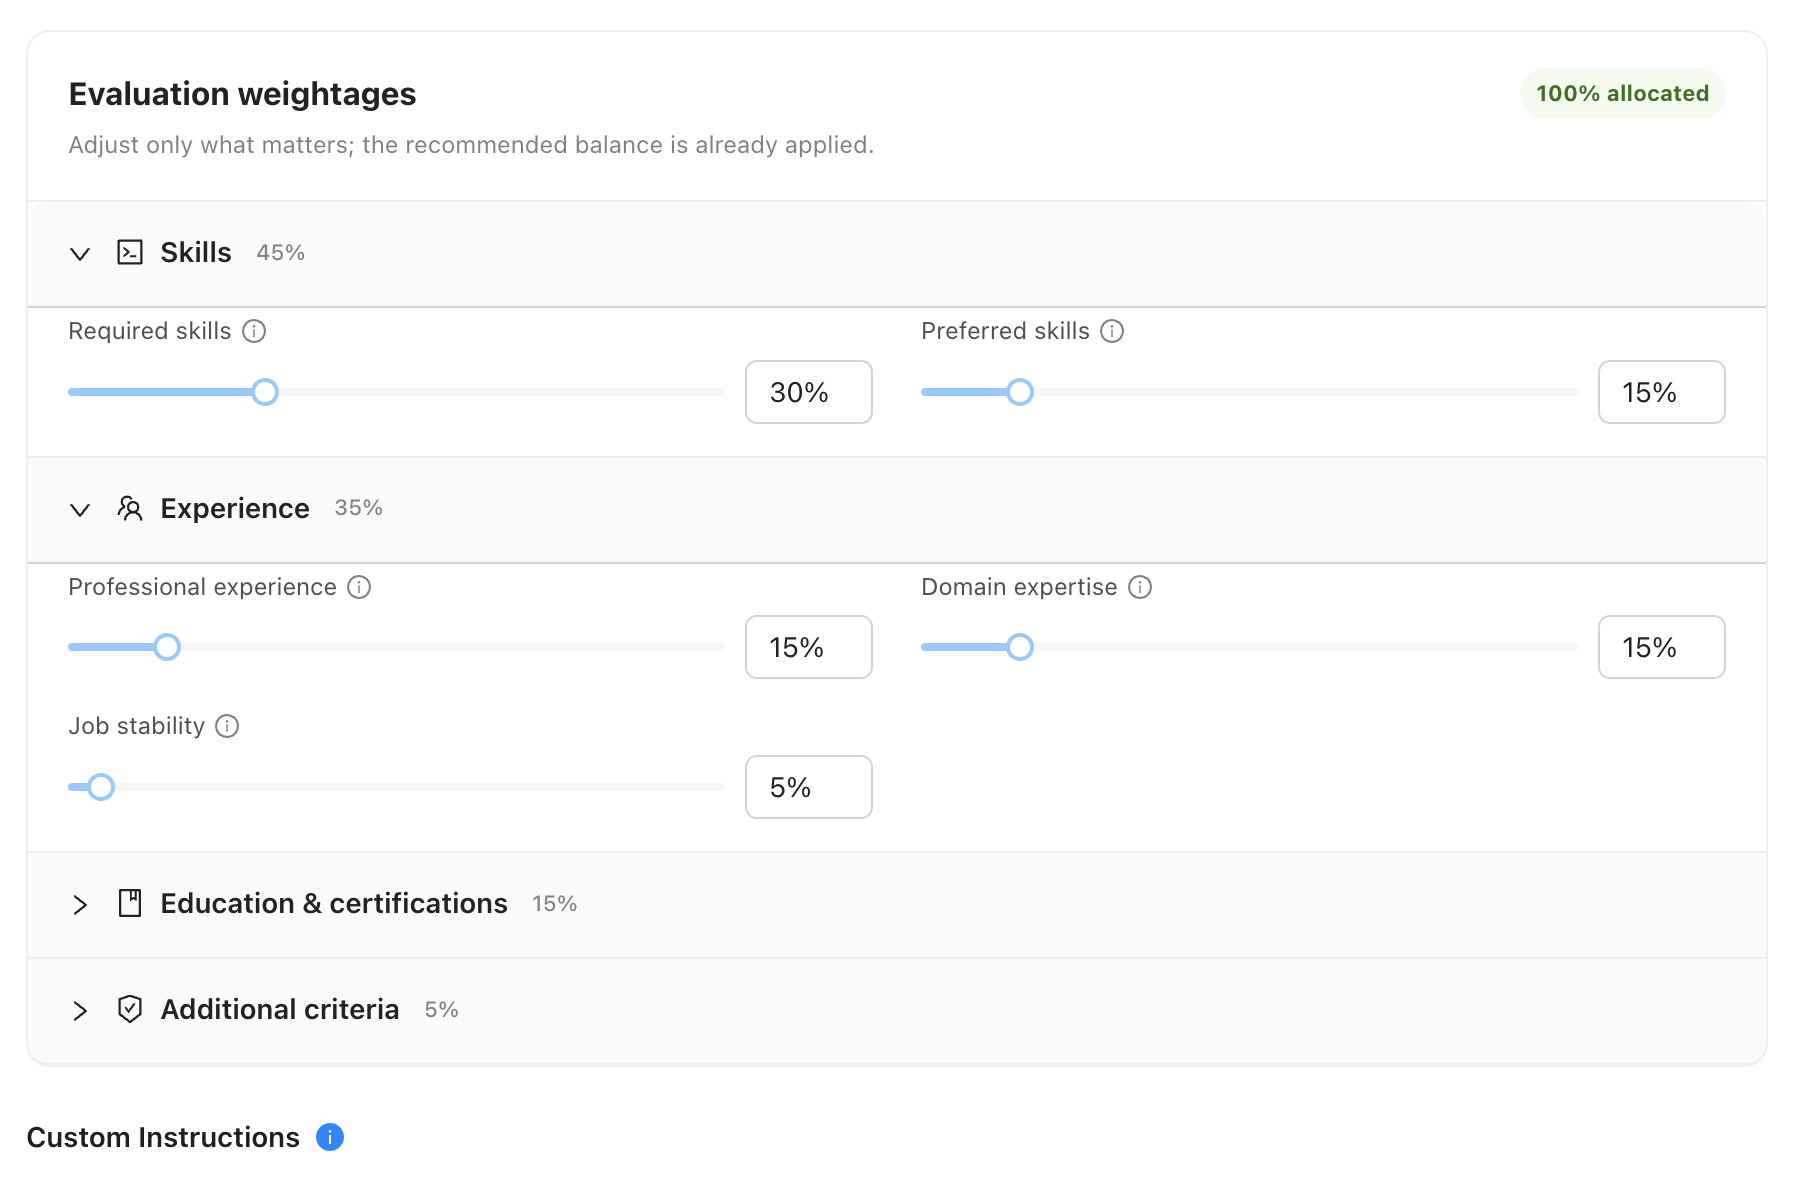Click the Skills 45% weight value

[x=281, y=253]
